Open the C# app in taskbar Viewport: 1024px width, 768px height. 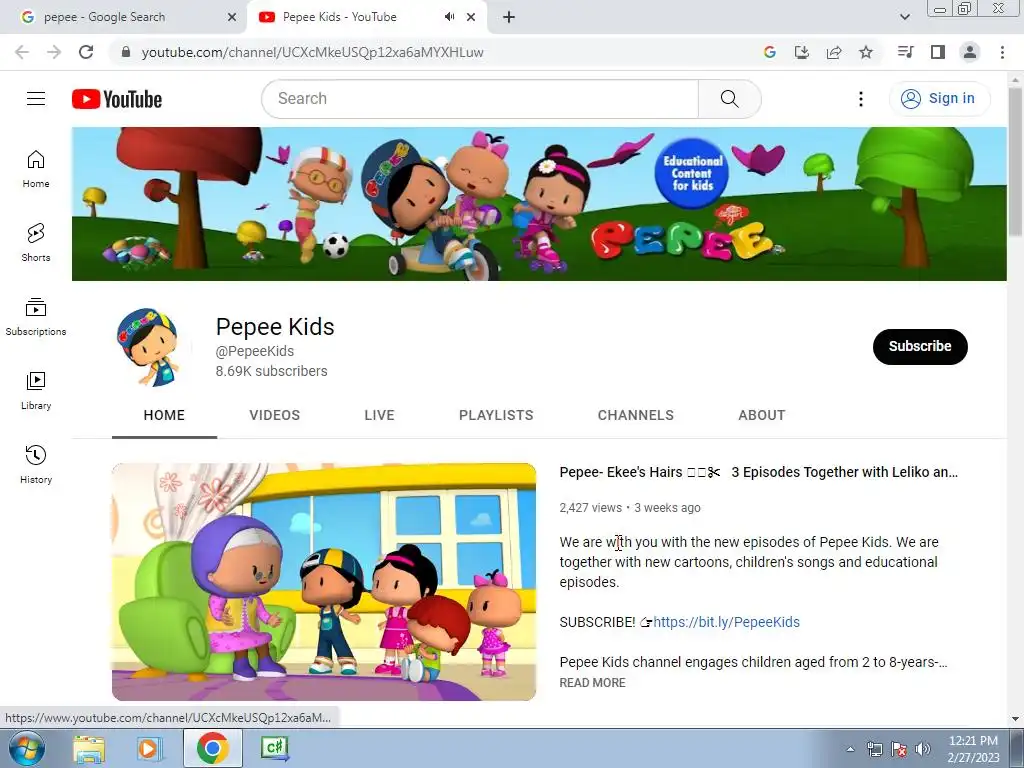pyautogui.click(x=274, y=748)
